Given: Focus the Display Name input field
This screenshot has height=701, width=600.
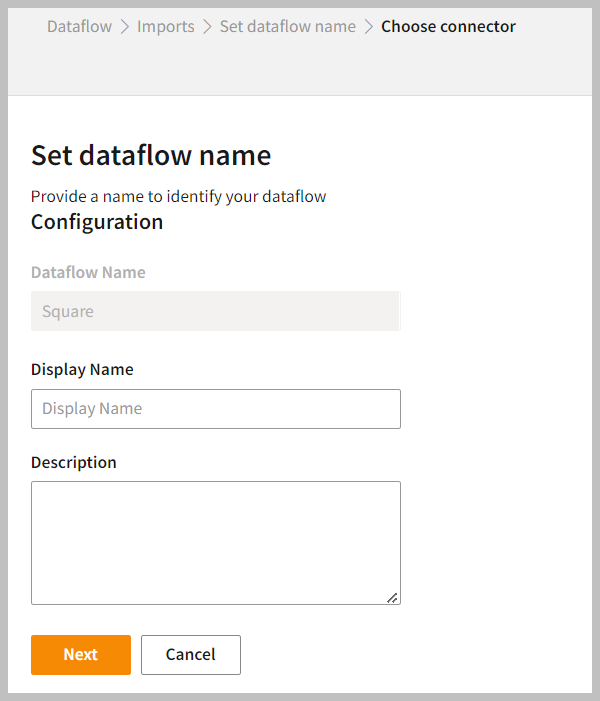Looking at the screenshot, I should tap(215, 409).
